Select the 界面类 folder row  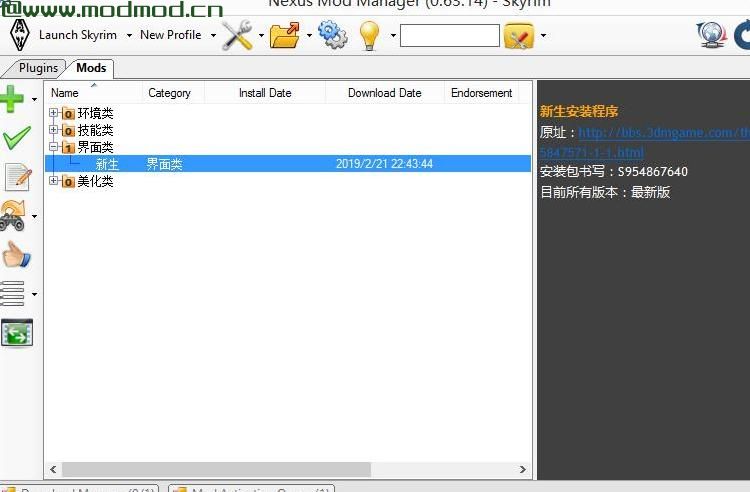click(x=95, y=147)
